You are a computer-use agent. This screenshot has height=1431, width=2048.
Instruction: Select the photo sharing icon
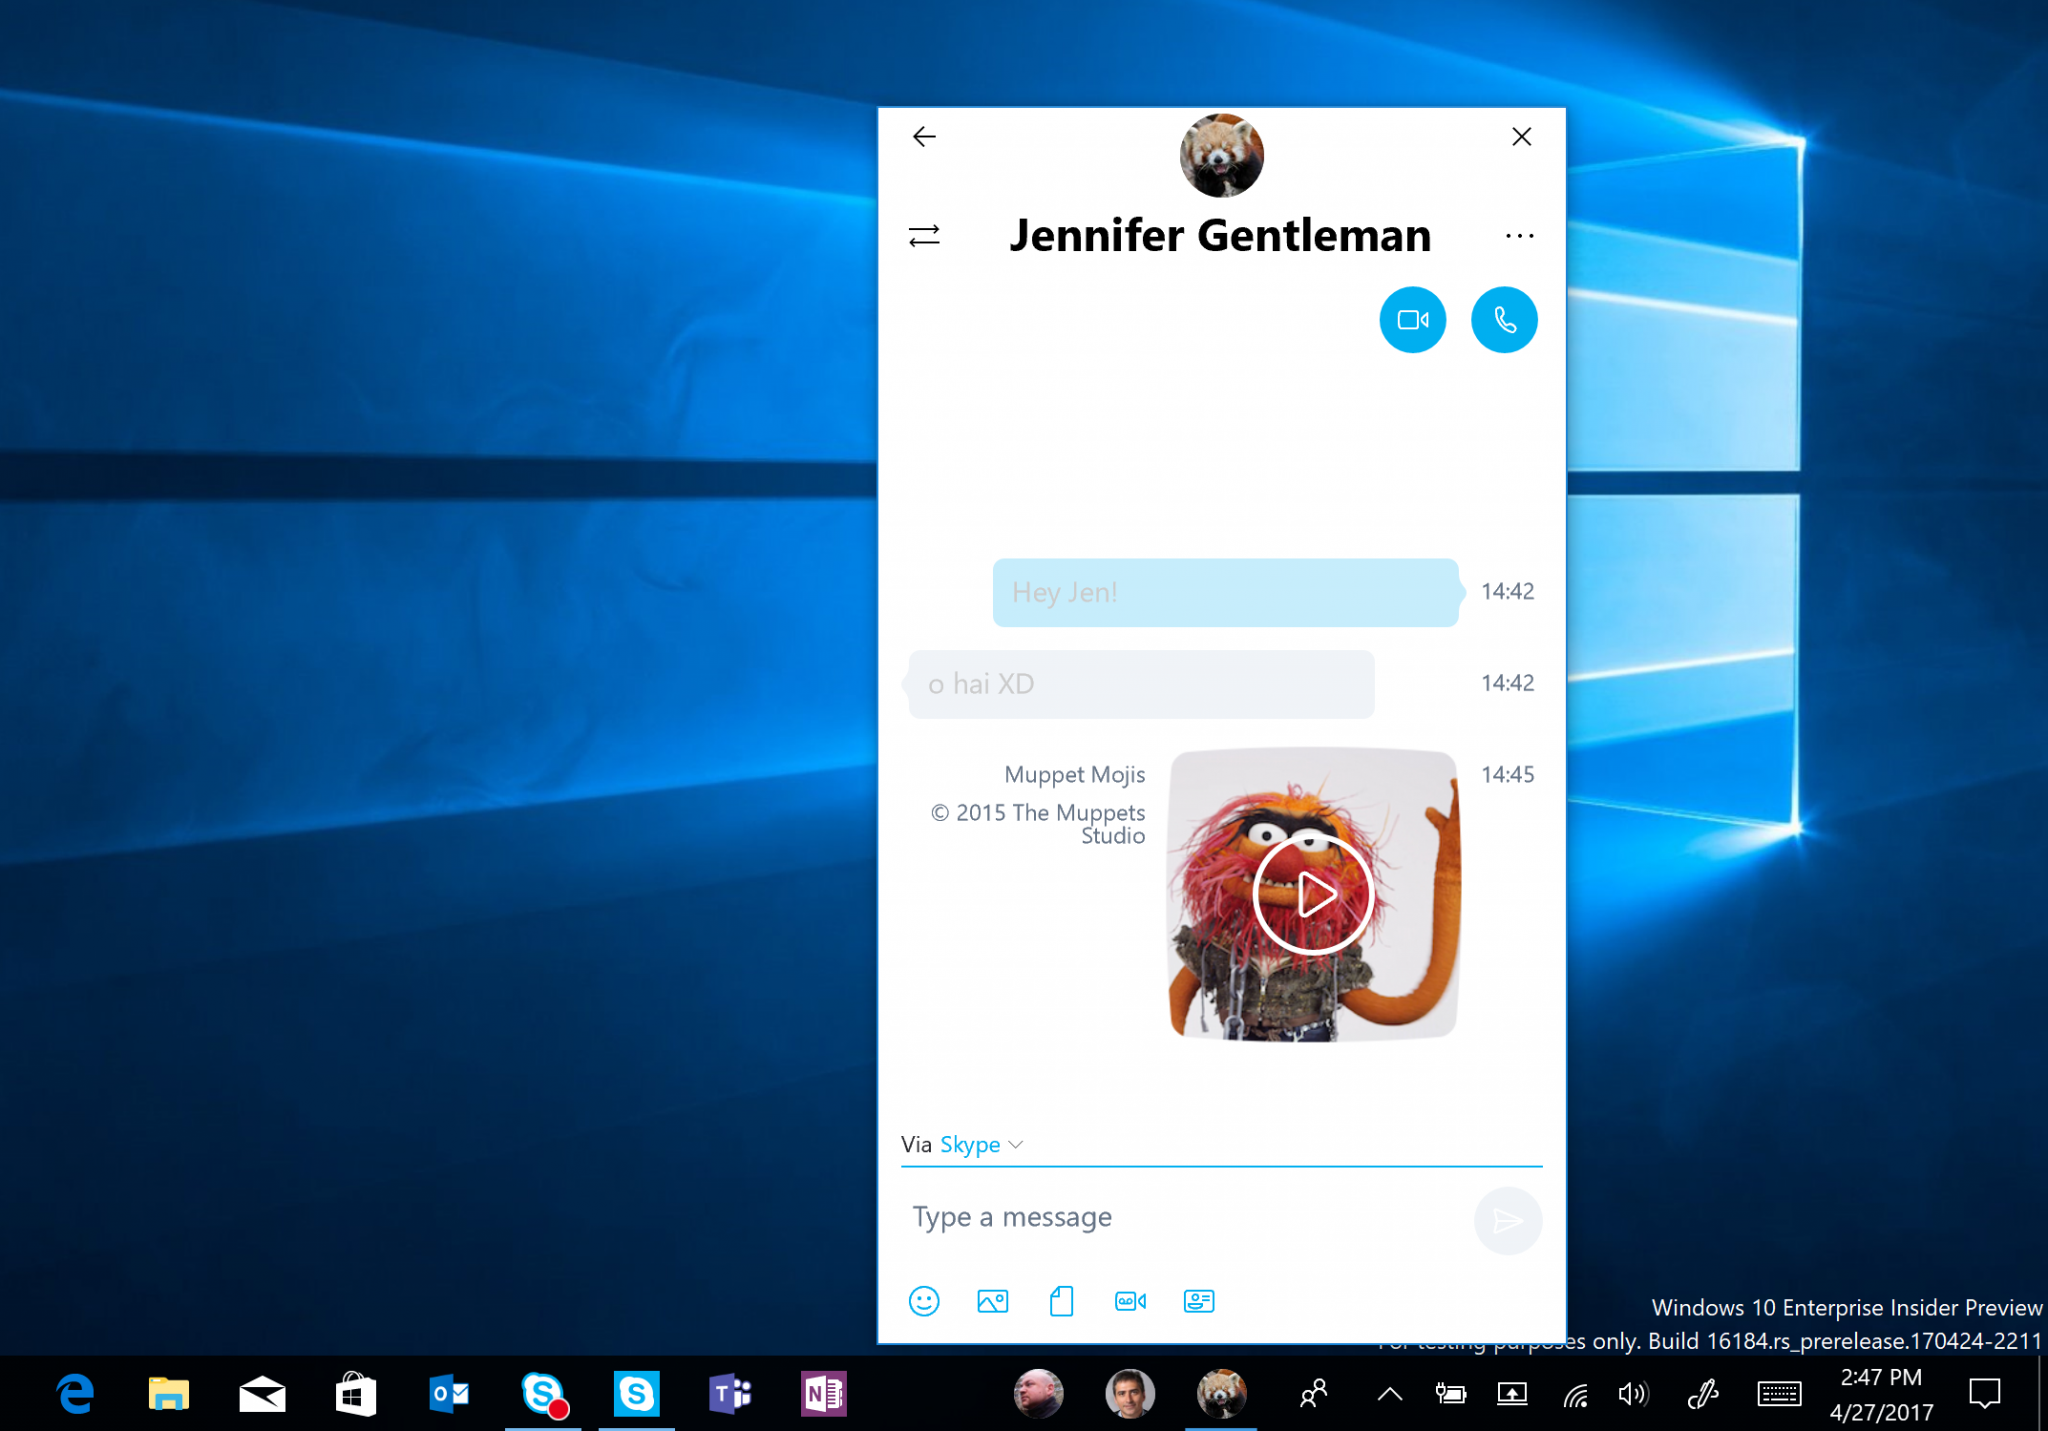pyautogui.click(x=992, y=1302)
